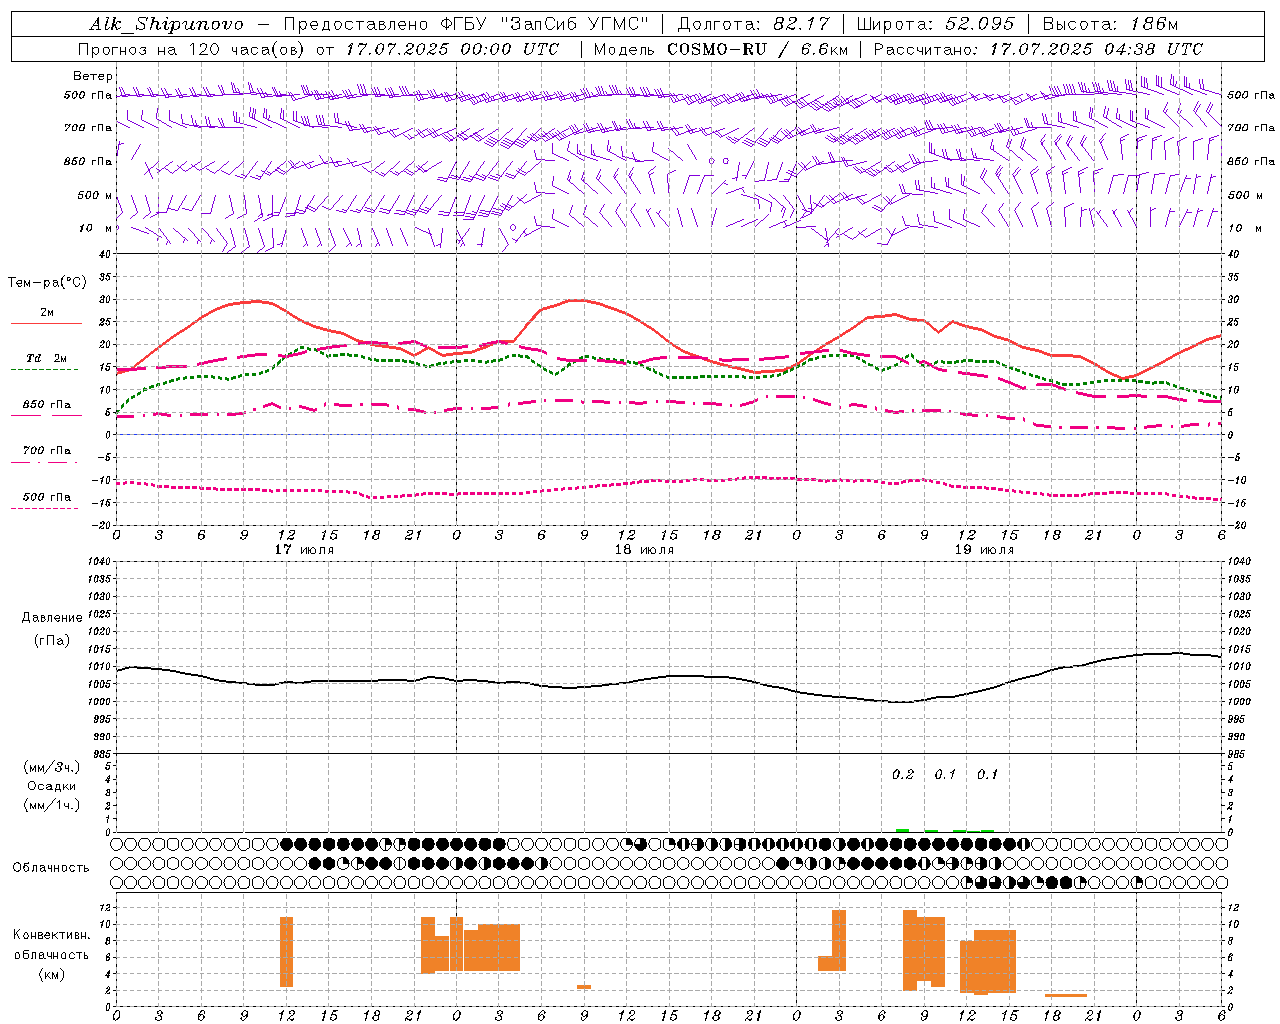Click the 2м temperature legend entry
The height and width of the screenshot is (1024, 1280).
pos(47,313)
